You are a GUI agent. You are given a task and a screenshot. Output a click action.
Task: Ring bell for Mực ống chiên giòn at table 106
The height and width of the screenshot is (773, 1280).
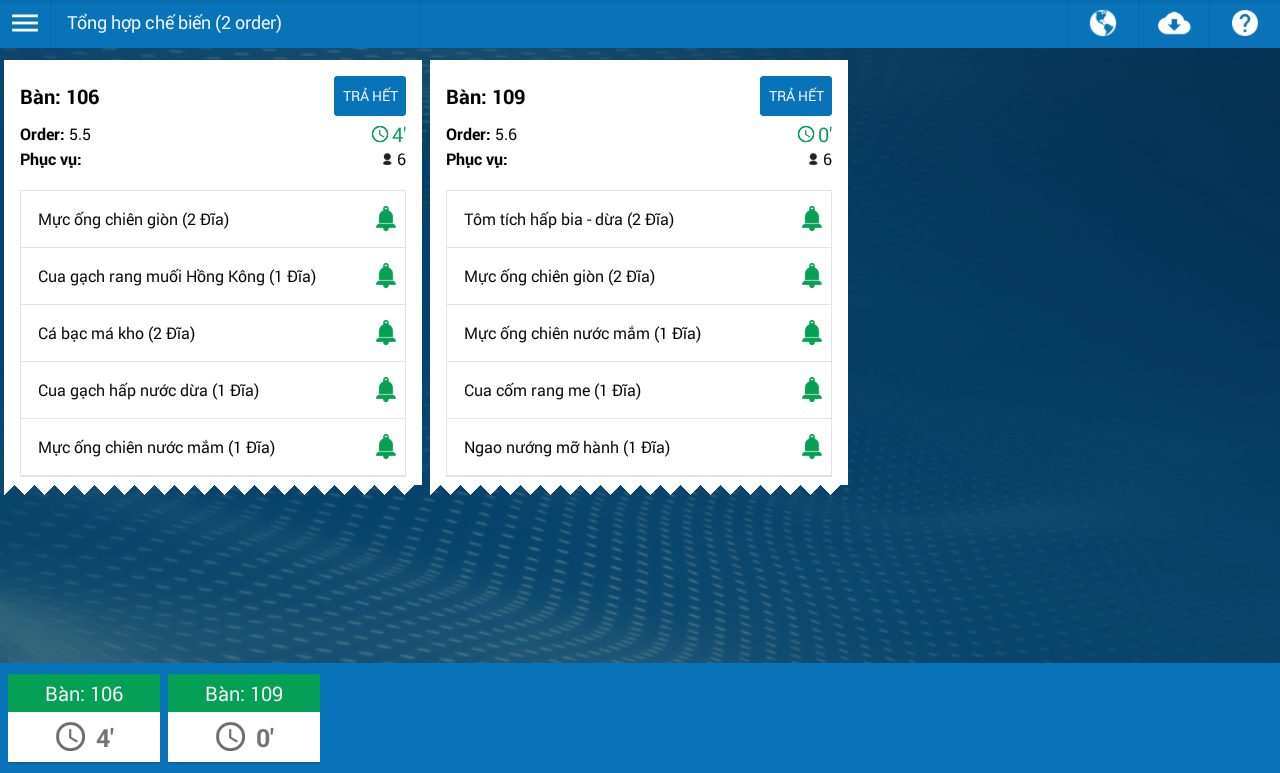[x=386, y=219]
